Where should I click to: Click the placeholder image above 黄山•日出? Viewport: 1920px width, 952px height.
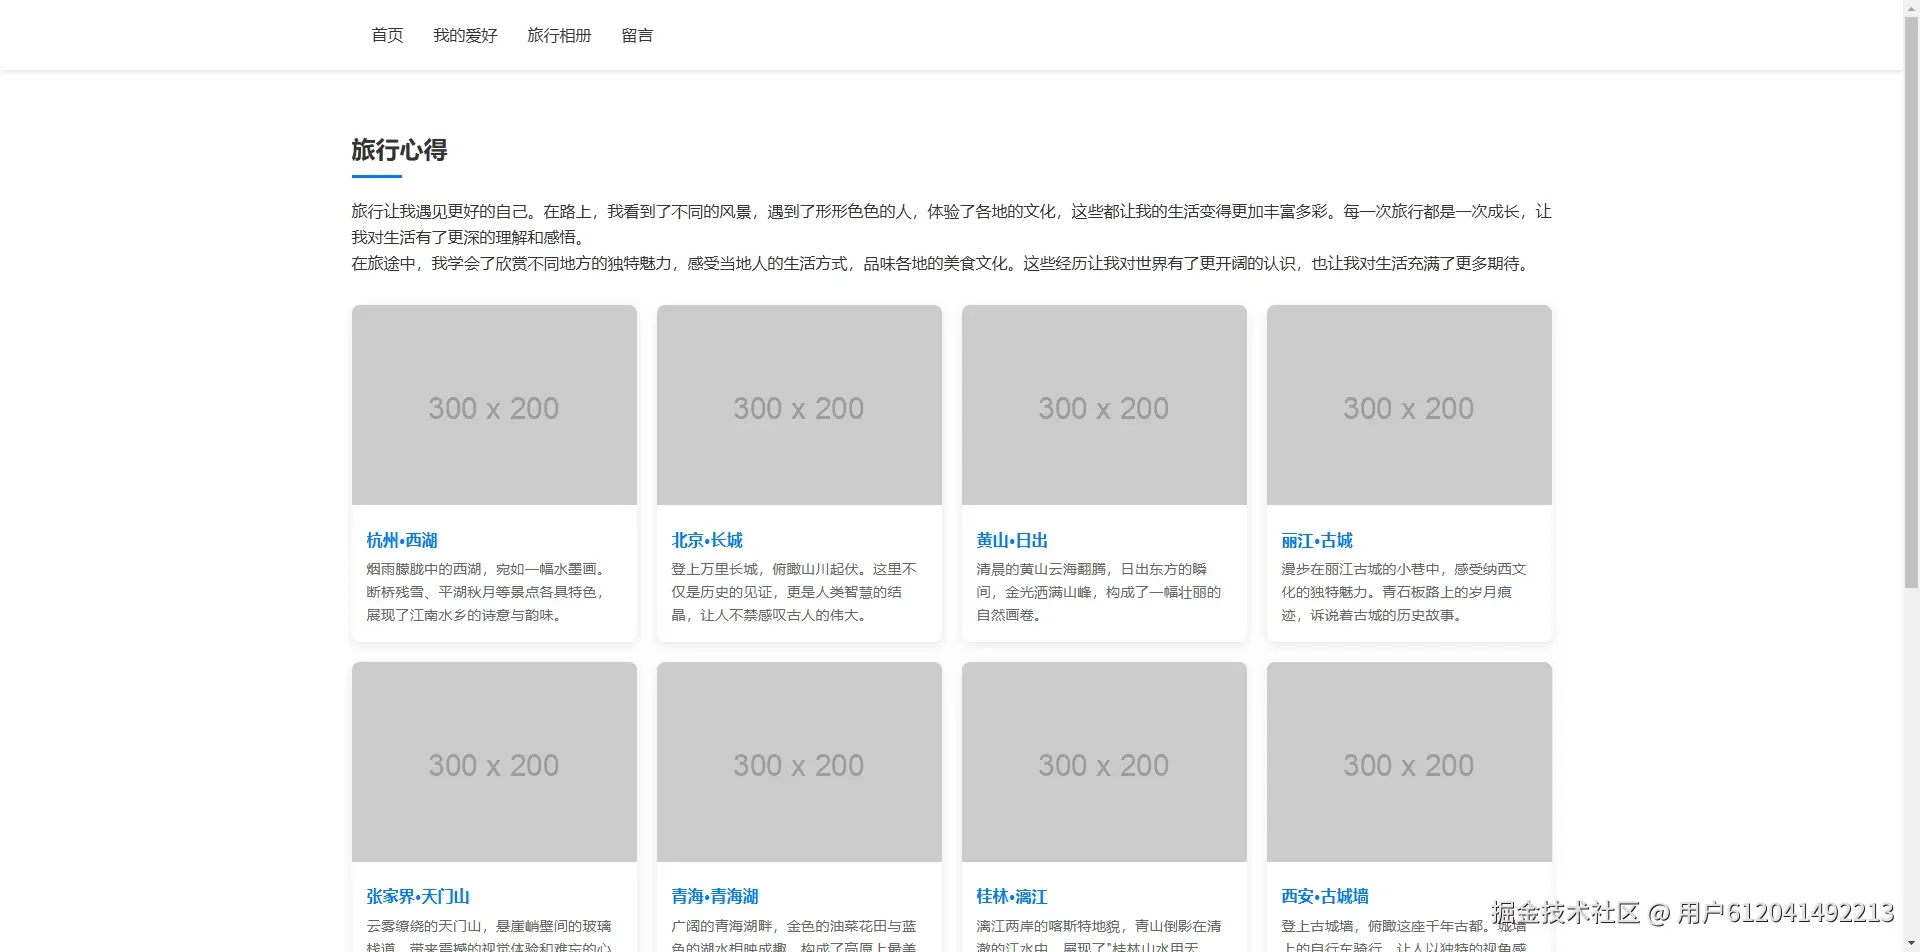click(x=1104, y=405)
